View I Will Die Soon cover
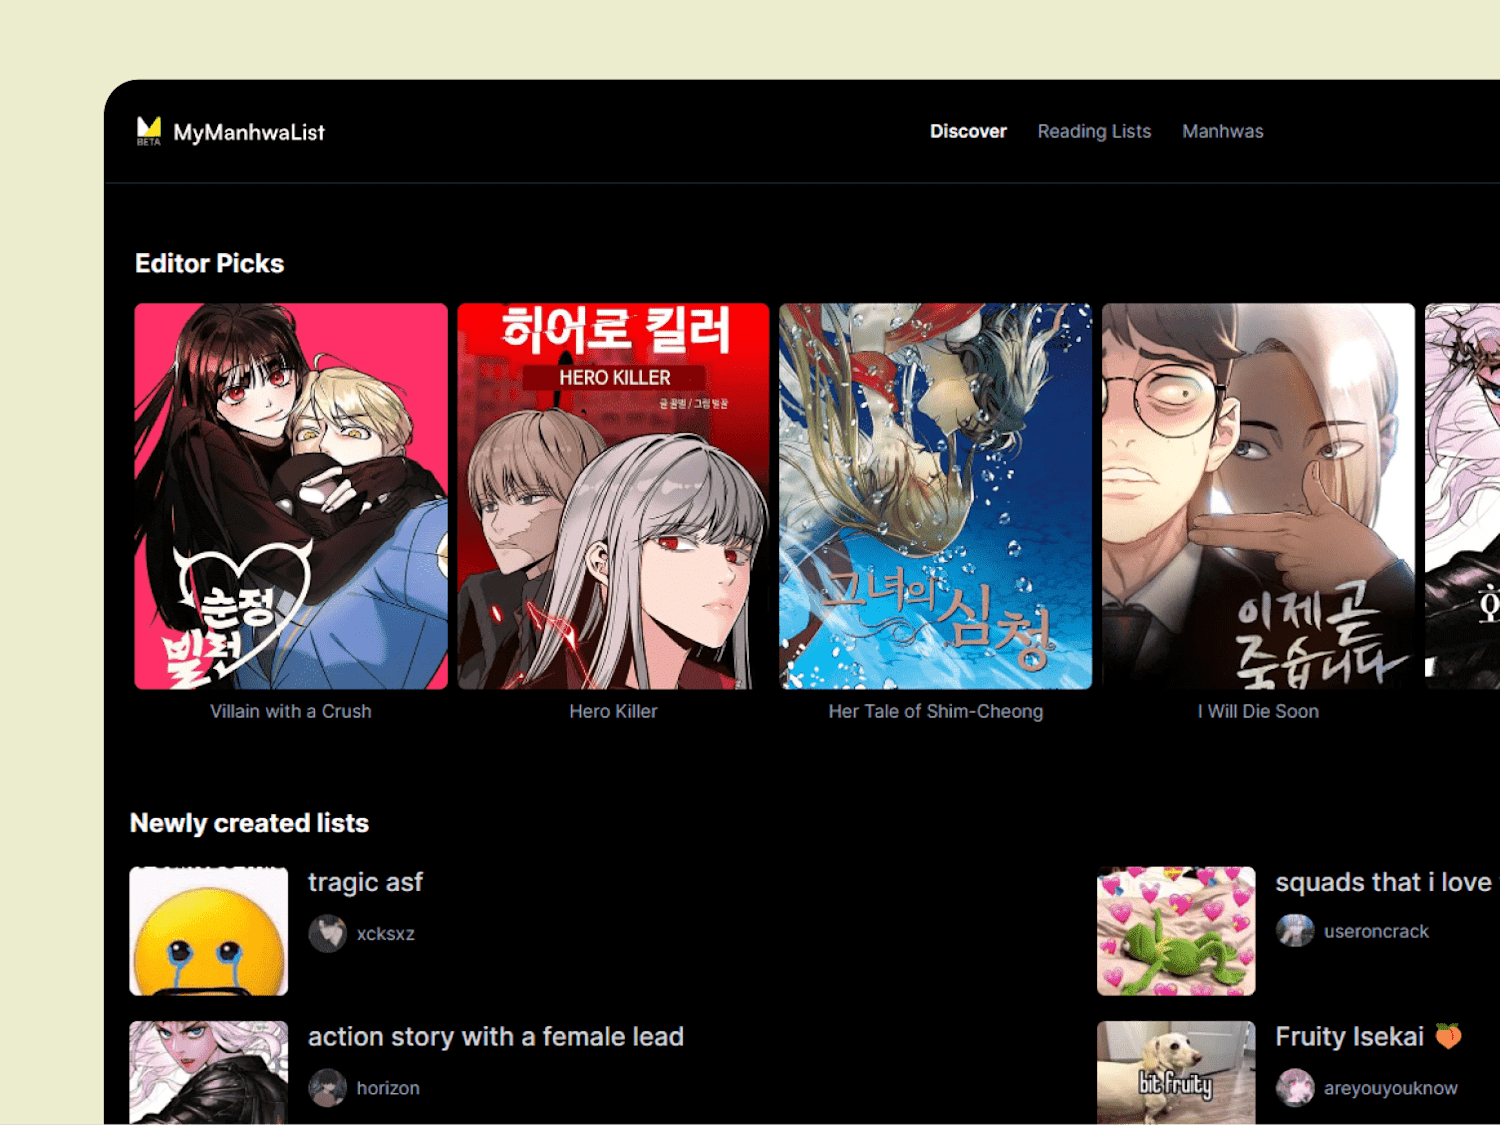 (x=1258, y=496)
